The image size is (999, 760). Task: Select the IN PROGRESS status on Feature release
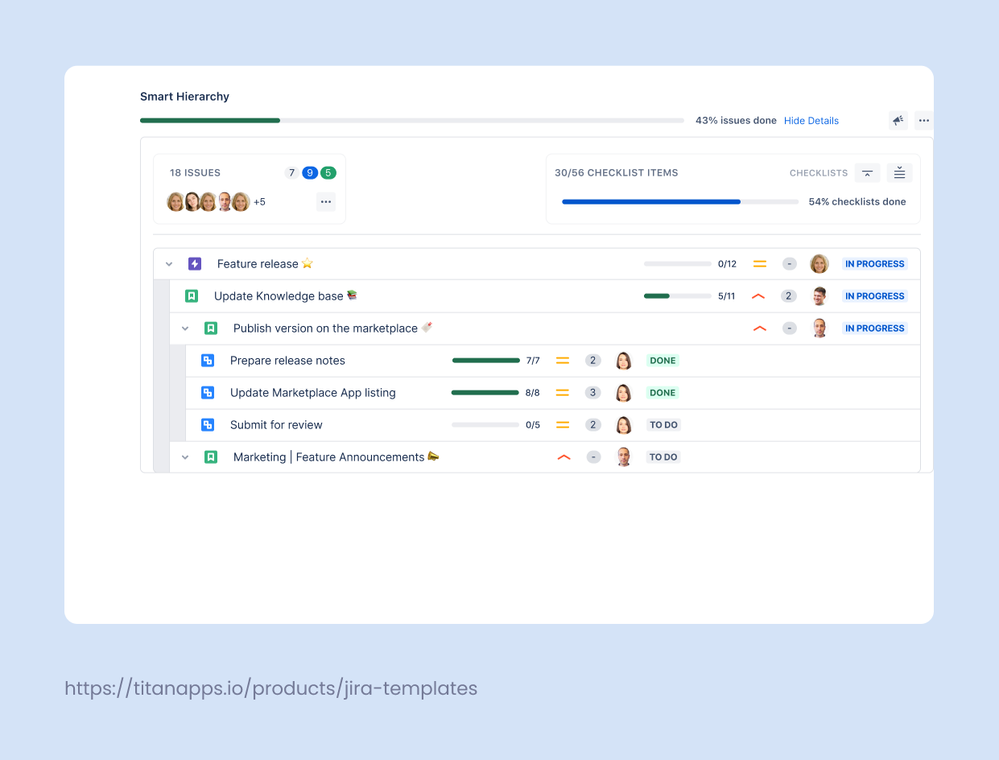tap(874, 263)
